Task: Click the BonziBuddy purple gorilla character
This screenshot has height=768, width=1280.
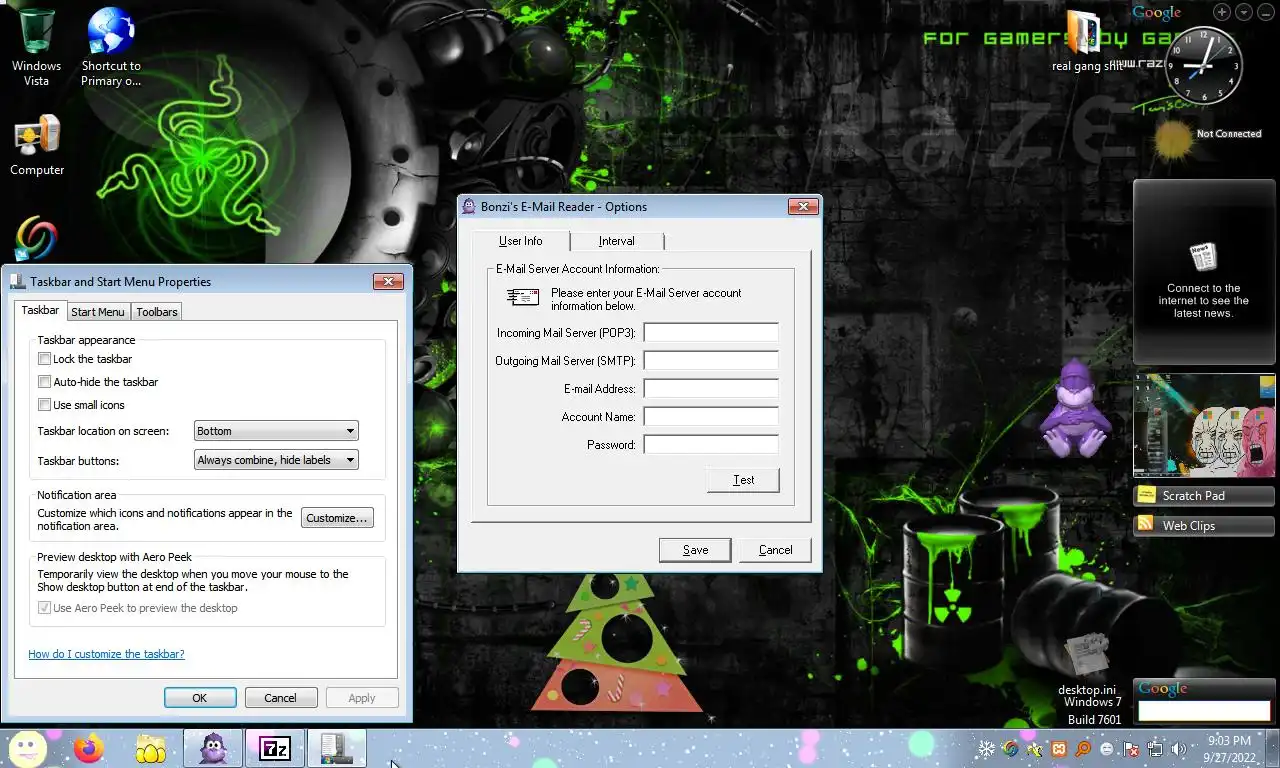Action: (1075, 409)
